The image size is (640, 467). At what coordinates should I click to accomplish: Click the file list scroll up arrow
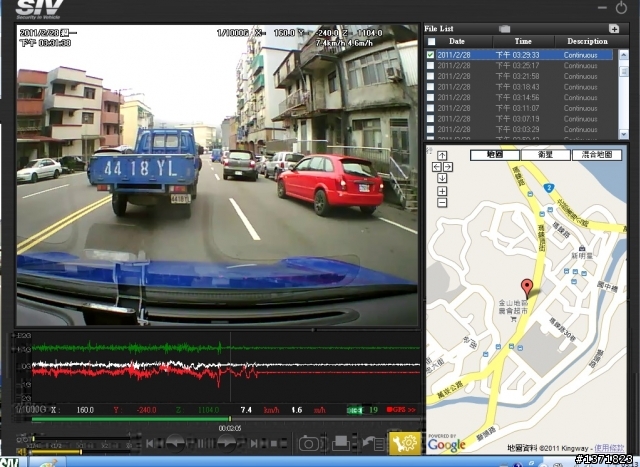pyautogui.click(x=624, y=55)
